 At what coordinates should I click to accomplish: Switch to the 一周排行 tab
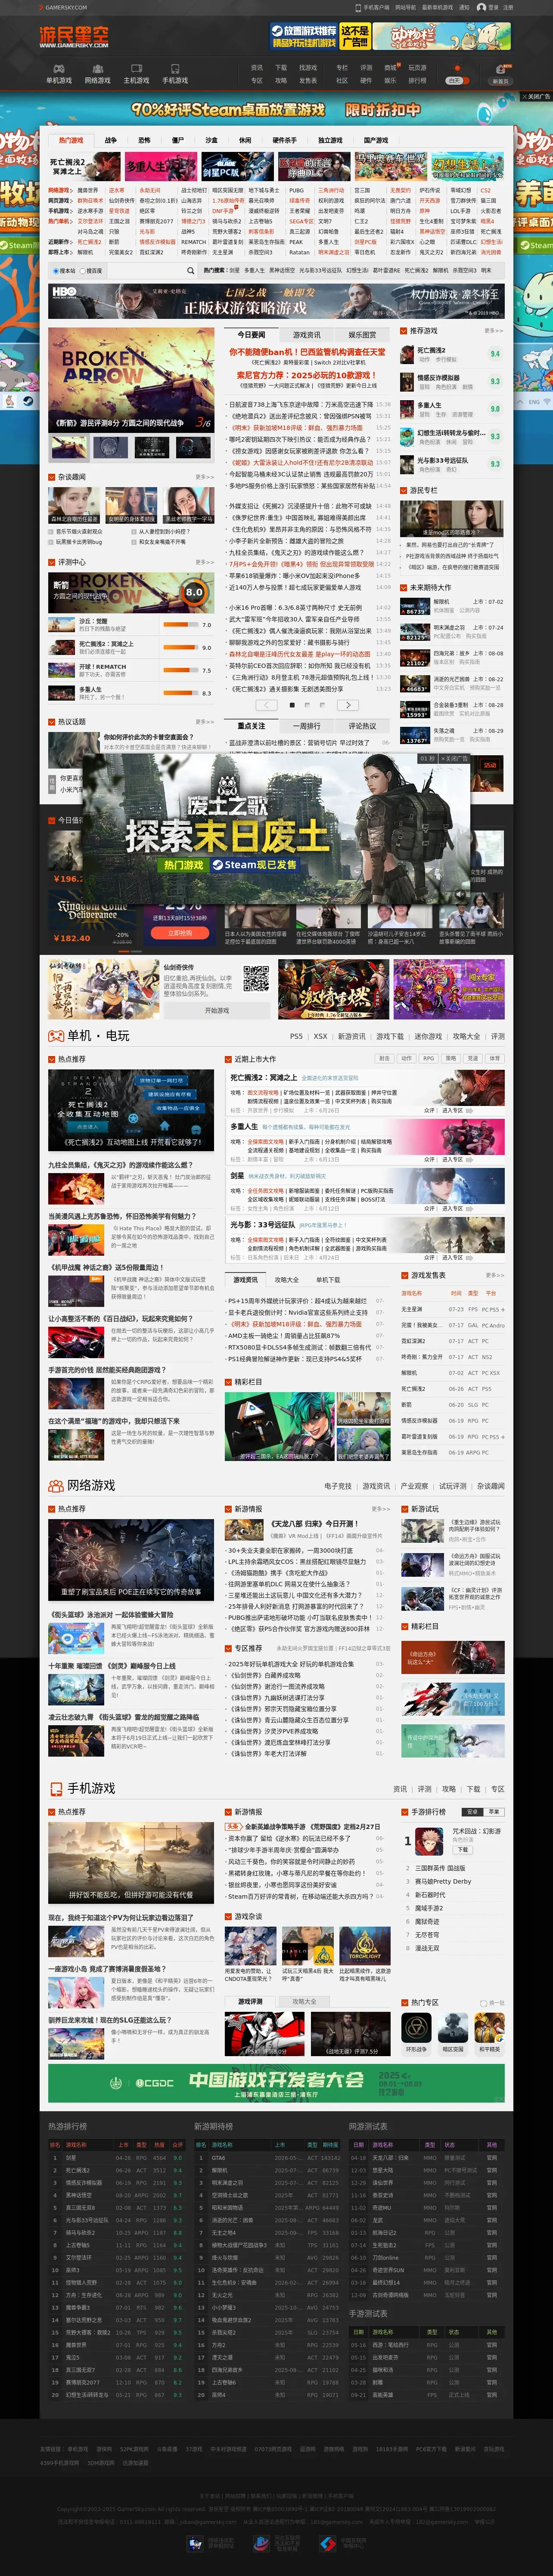tap(307, 726)
